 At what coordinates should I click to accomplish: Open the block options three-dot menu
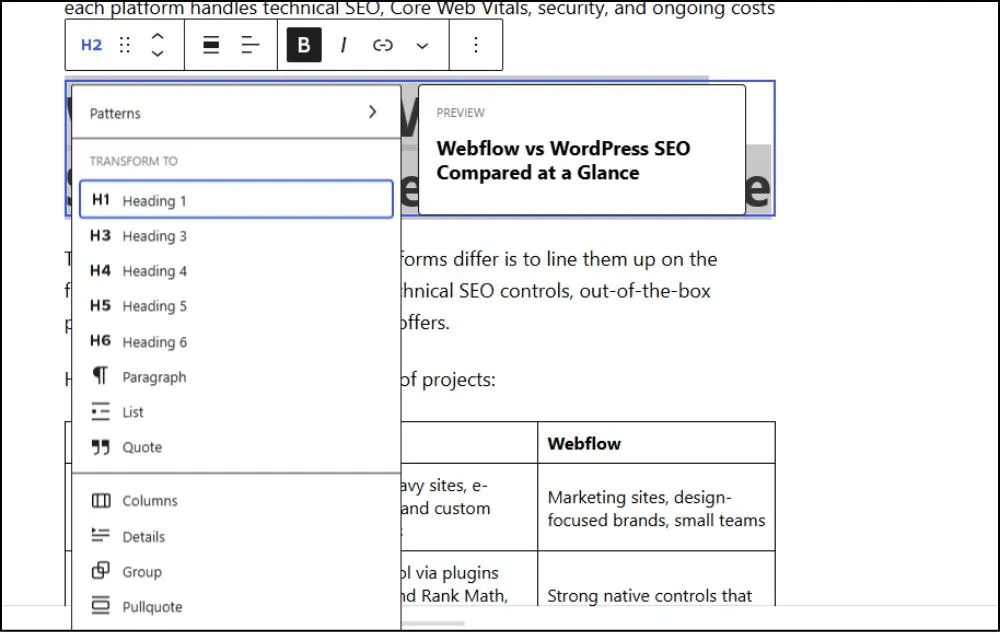tap(476, 45)
